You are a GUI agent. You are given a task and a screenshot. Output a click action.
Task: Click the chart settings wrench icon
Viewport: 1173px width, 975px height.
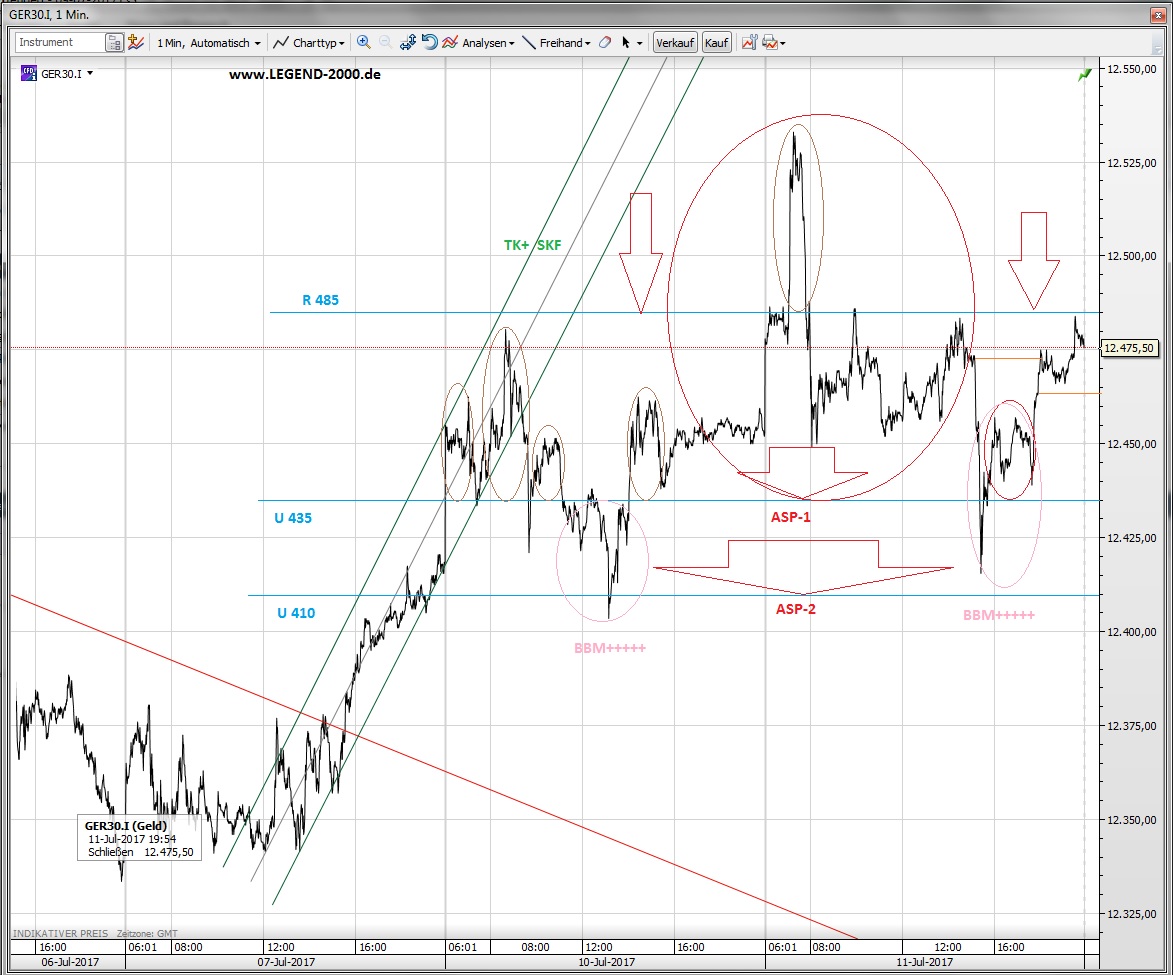[748, 43]
